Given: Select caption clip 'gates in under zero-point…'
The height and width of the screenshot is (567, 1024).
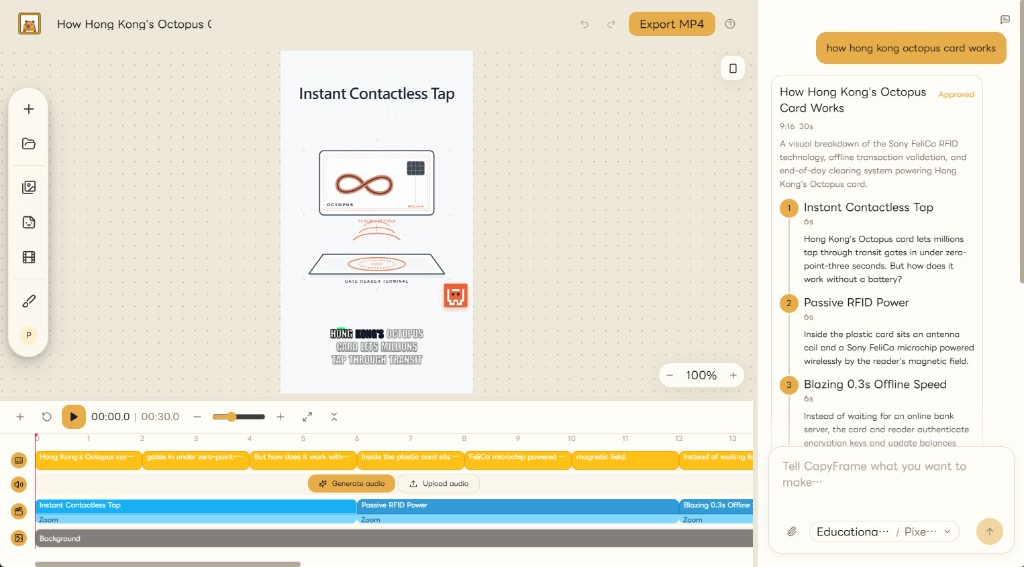Looking at the screenshot, I should coord(196,460).
